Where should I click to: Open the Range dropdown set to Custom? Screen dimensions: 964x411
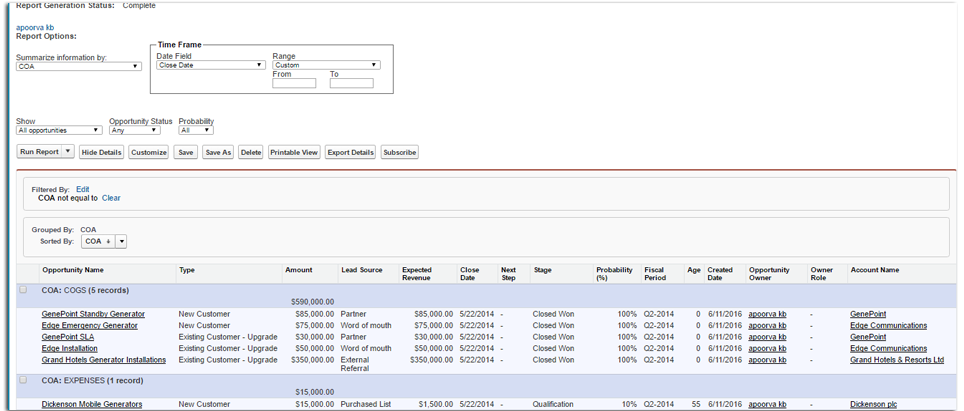pyautogui.click(x=326, y=65)
